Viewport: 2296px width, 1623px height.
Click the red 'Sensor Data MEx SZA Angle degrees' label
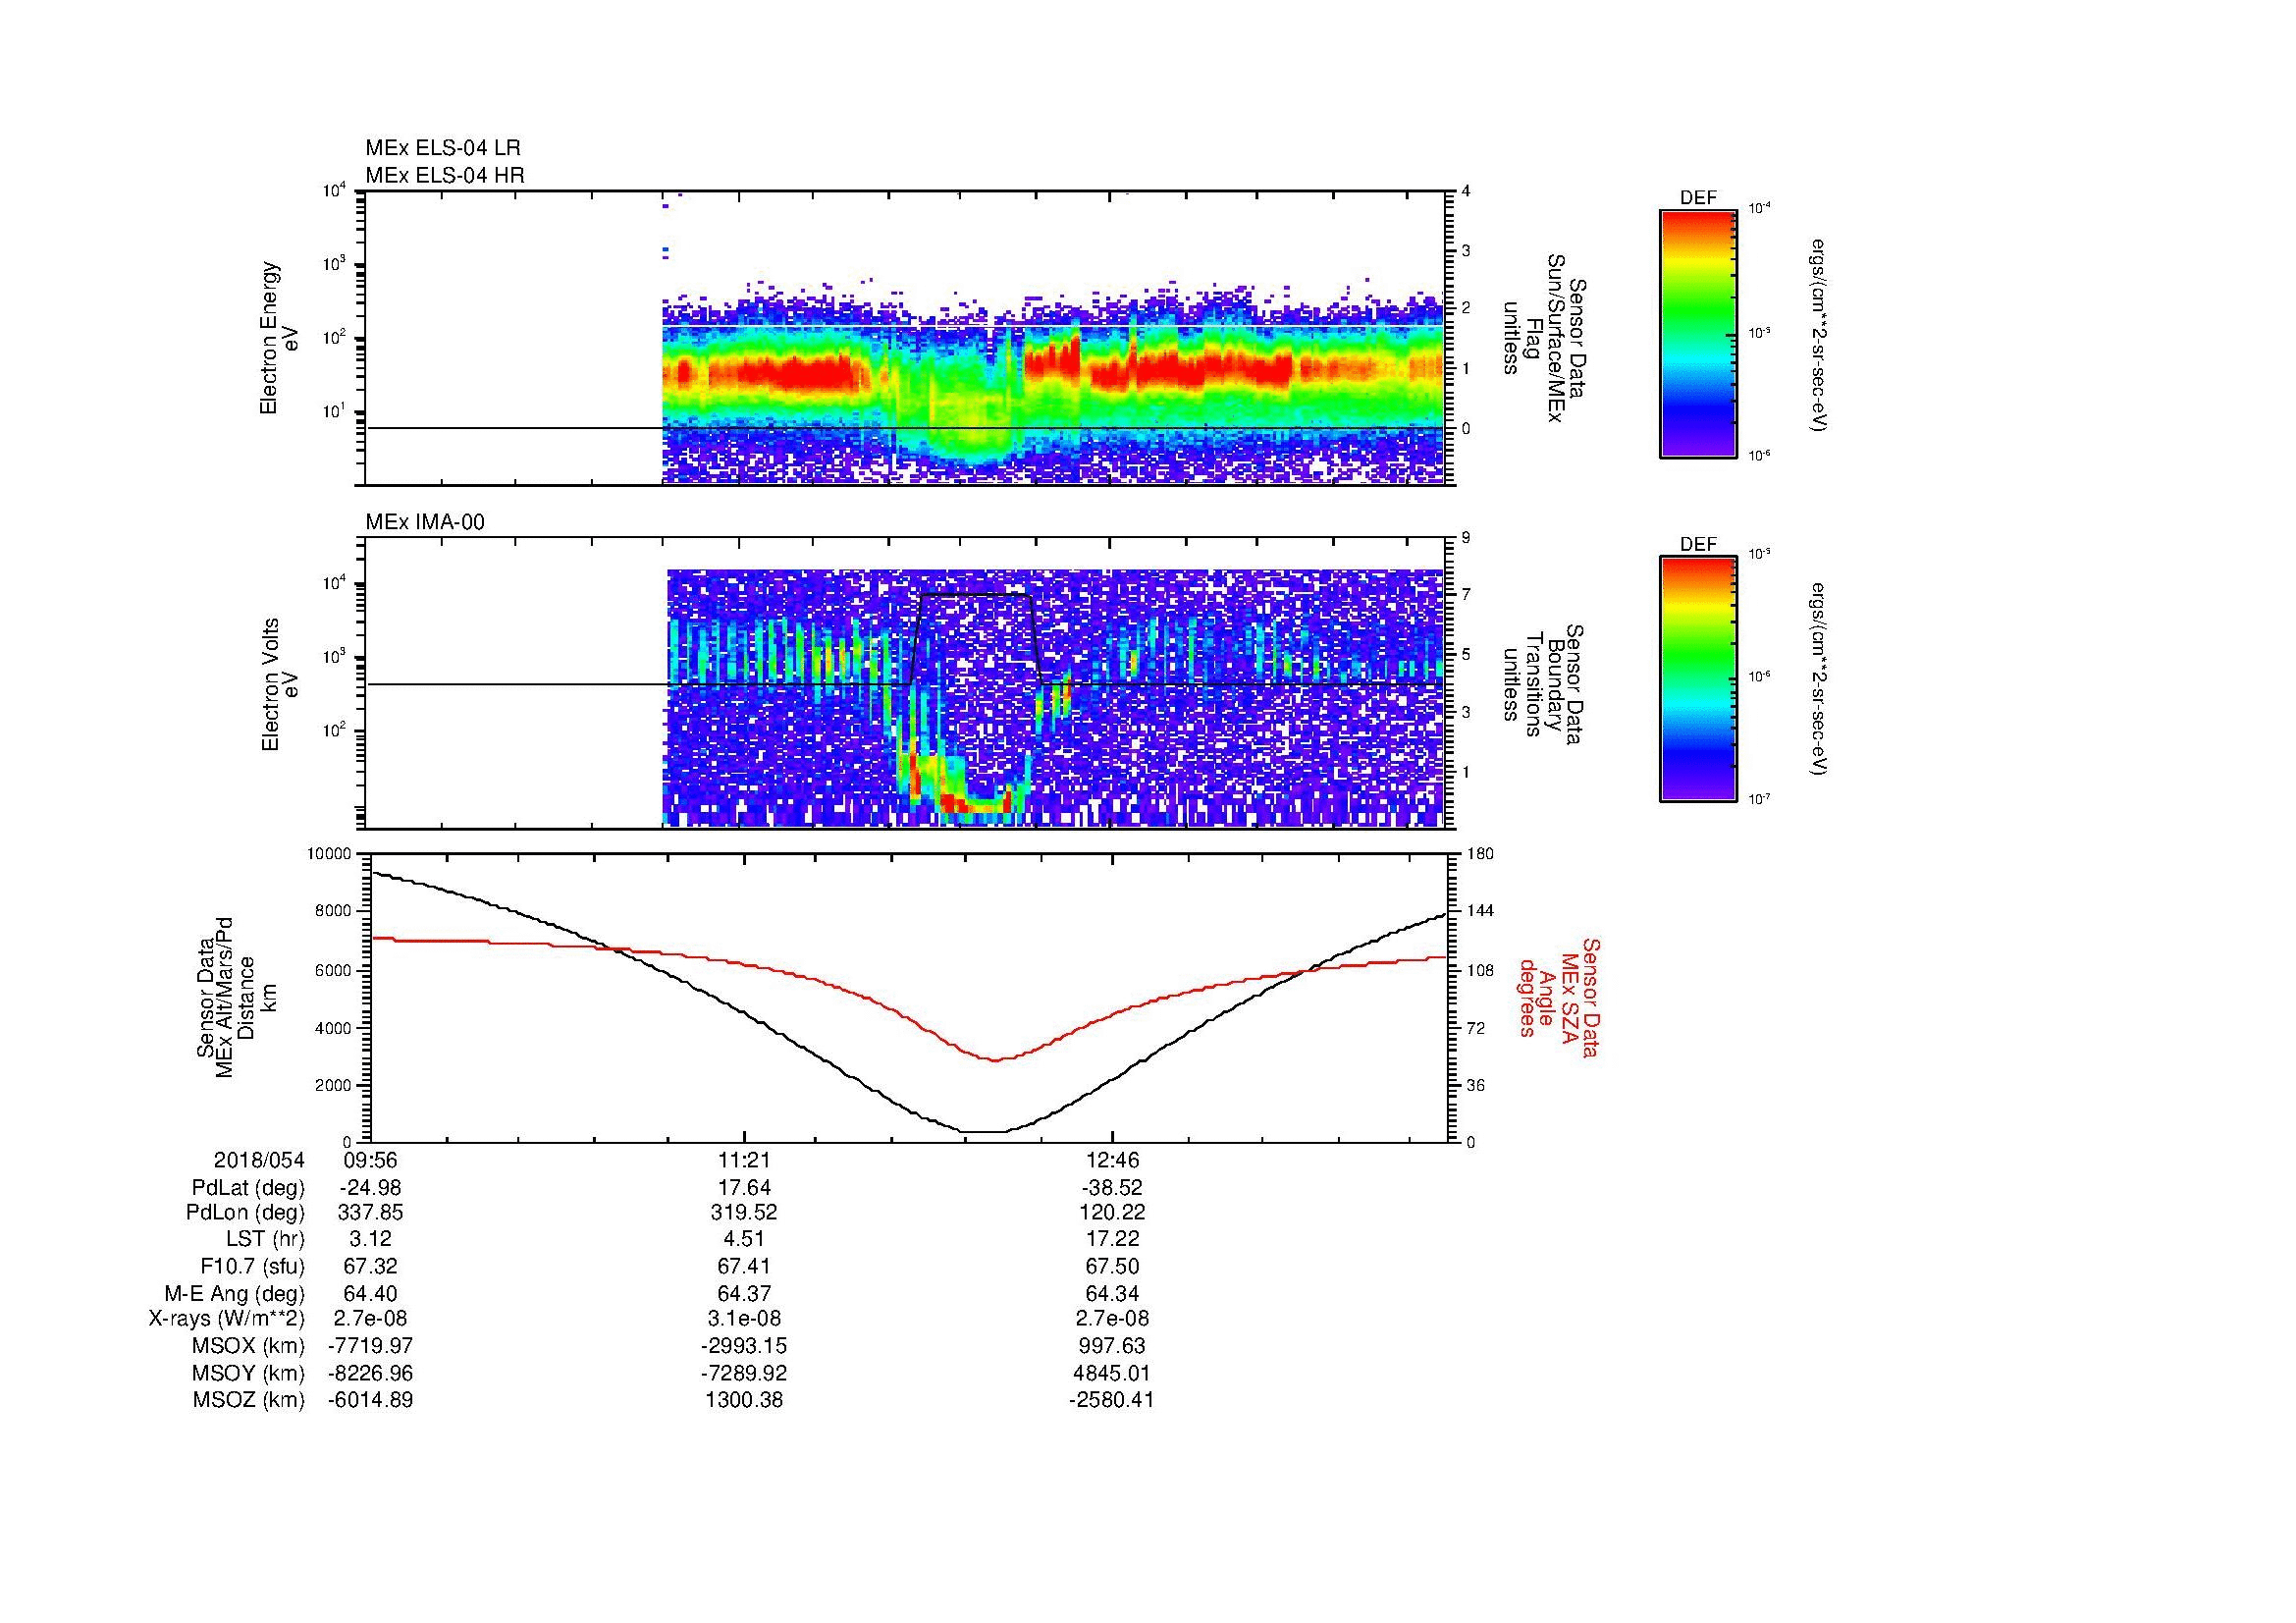click(1558, 997)
